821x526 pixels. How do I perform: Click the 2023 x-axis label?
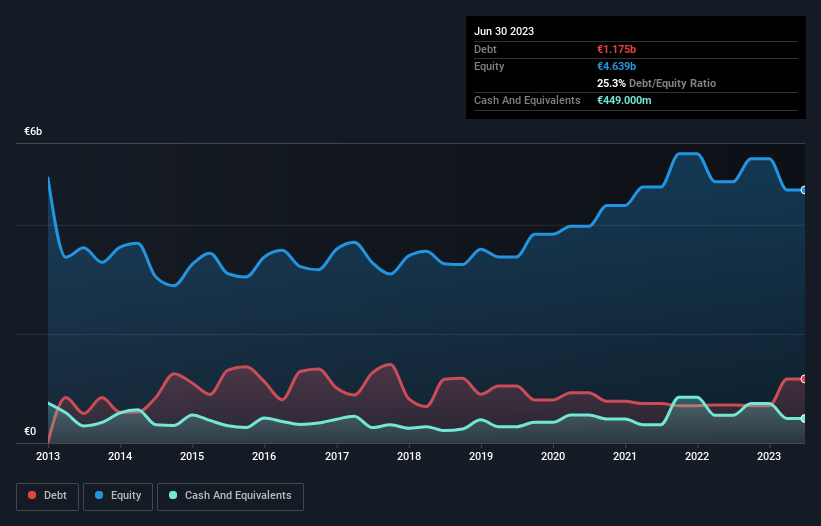(769, 456)
